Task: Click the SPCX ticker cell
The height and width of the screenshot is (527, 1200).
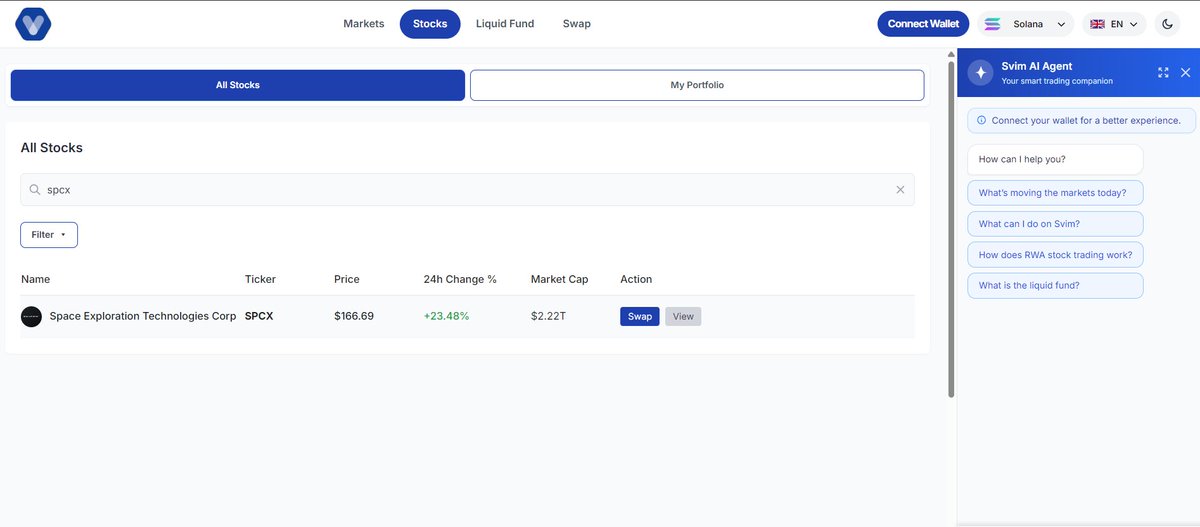Action: coord(259,316)
